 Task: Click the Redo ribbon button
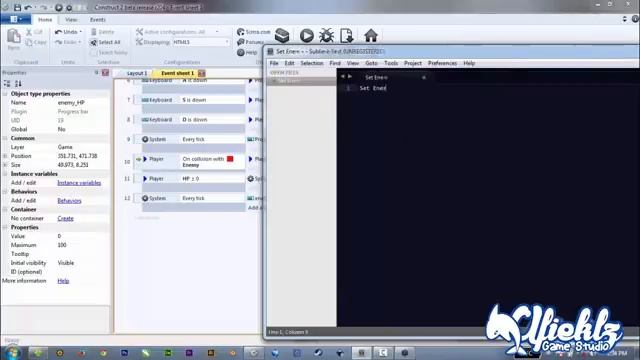click(68, 42)
